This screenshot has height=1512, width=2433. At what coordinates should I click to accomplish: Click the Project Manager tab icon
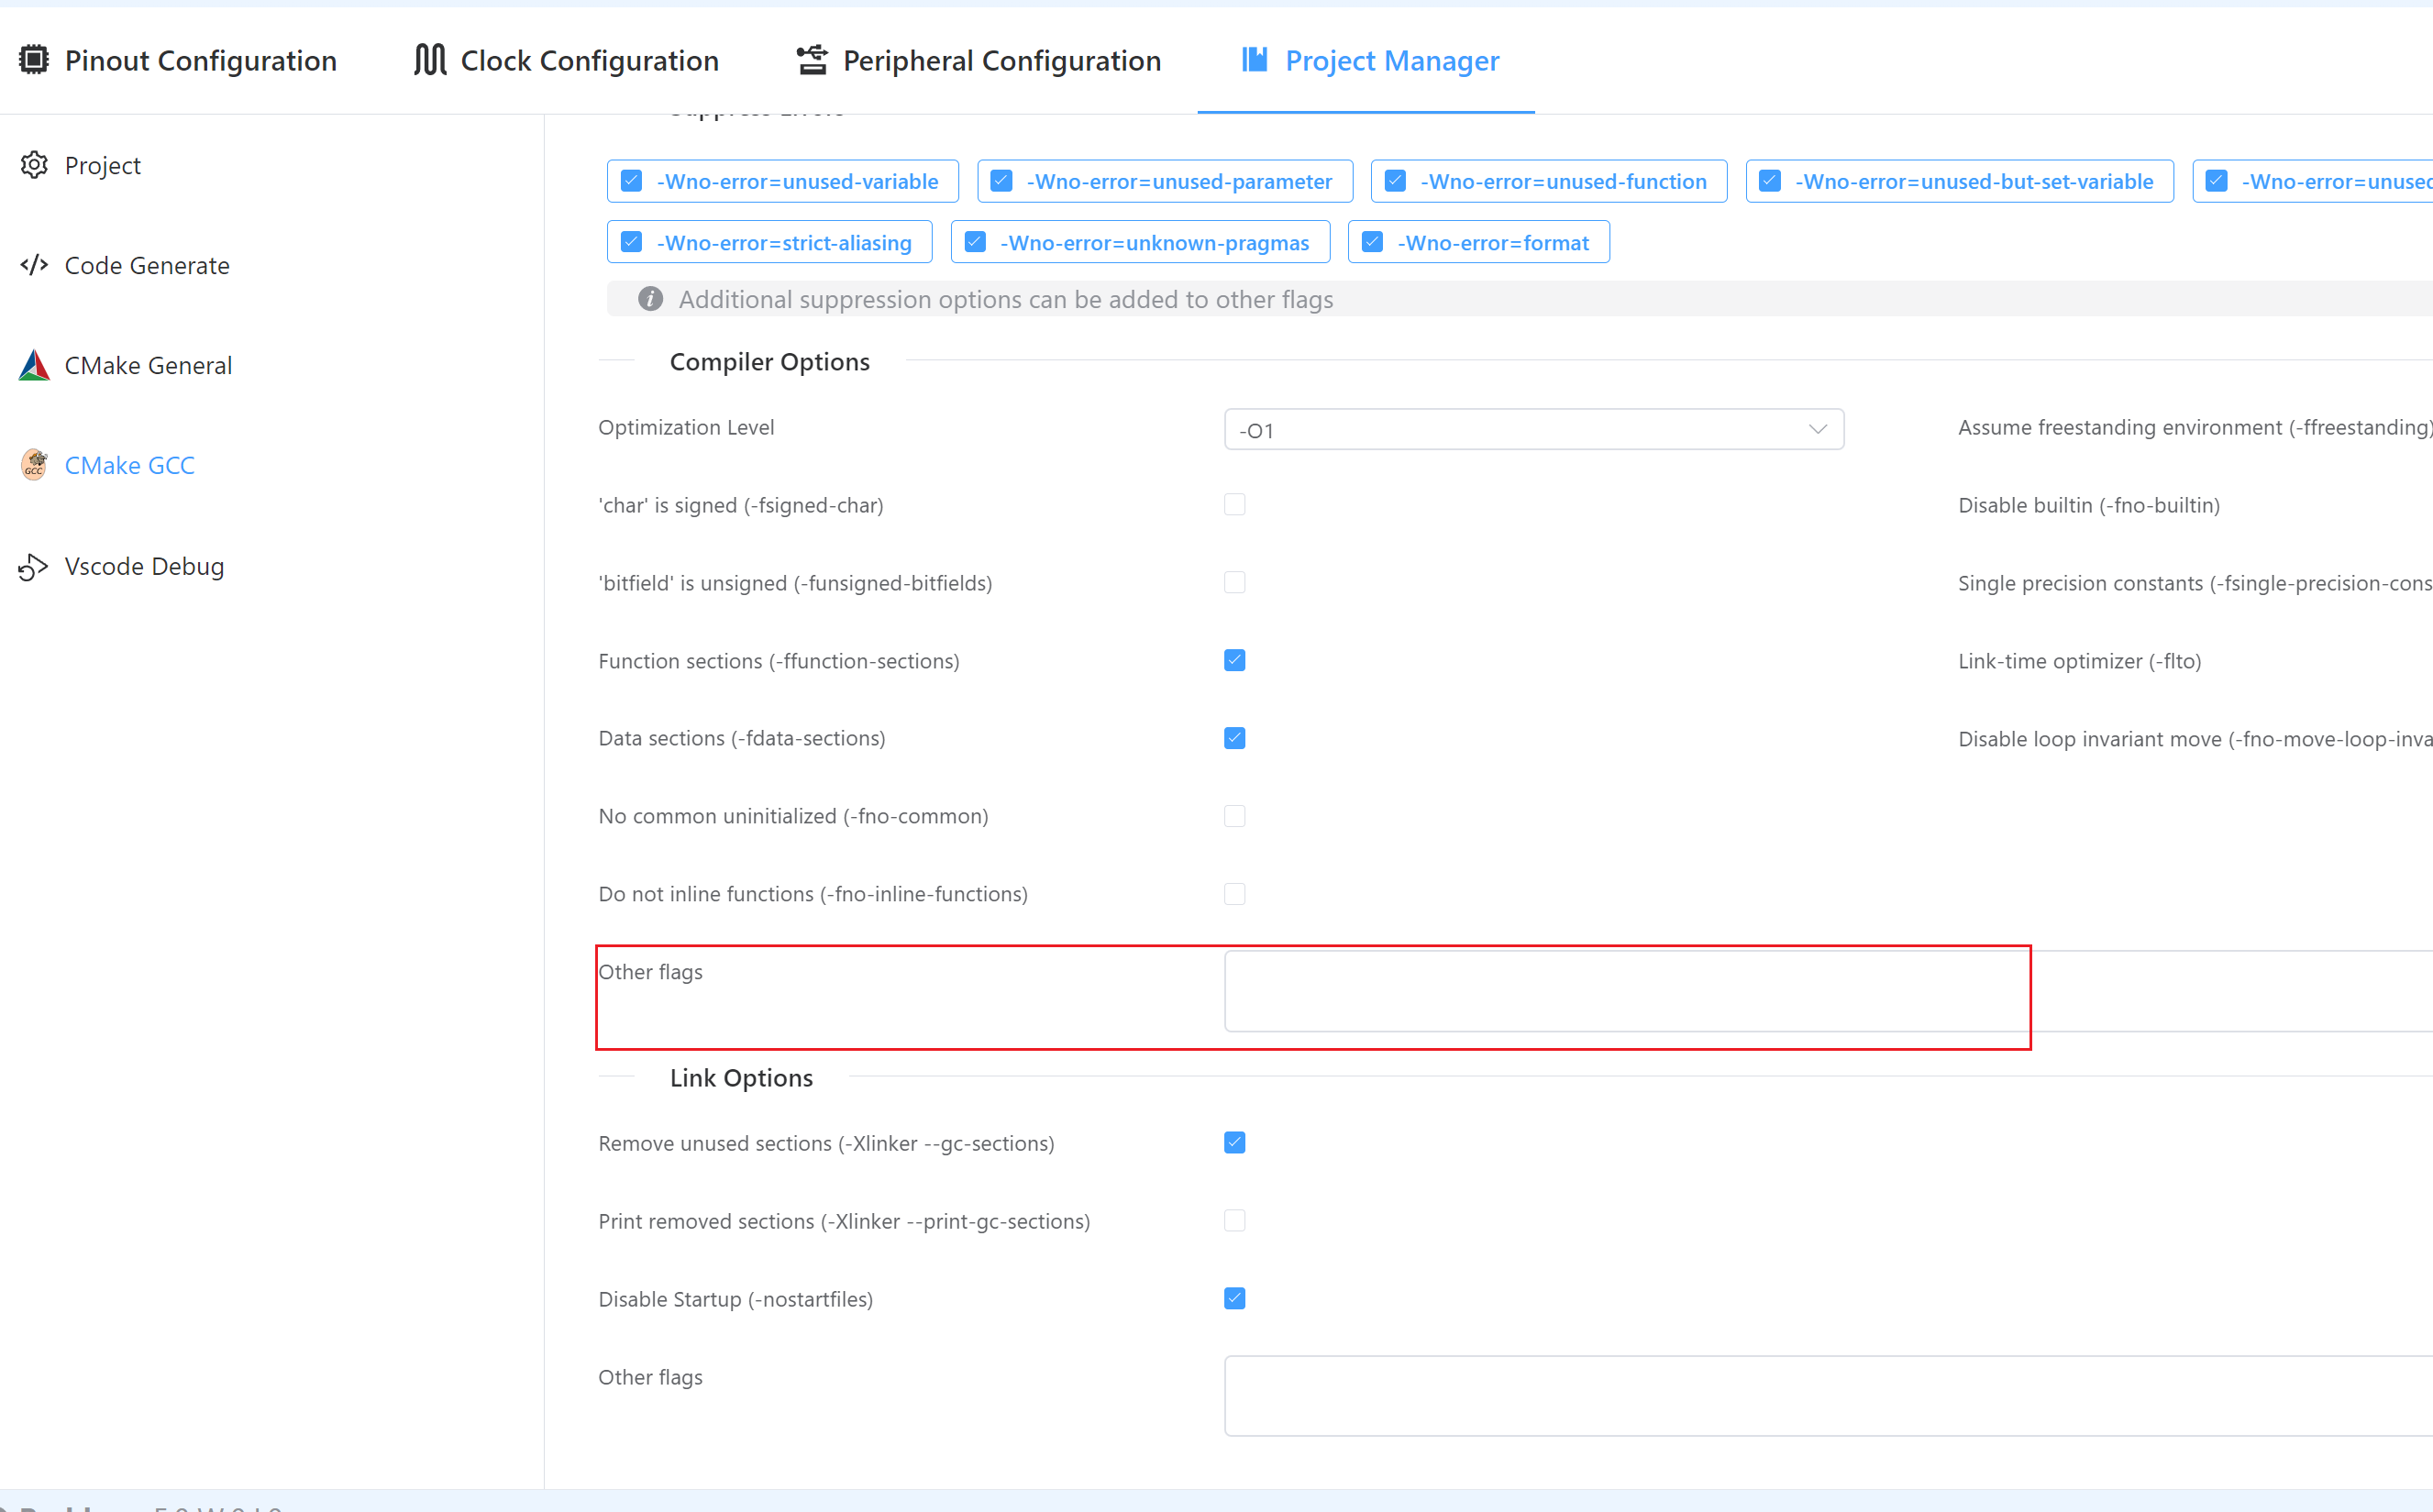pos(1255,60)
